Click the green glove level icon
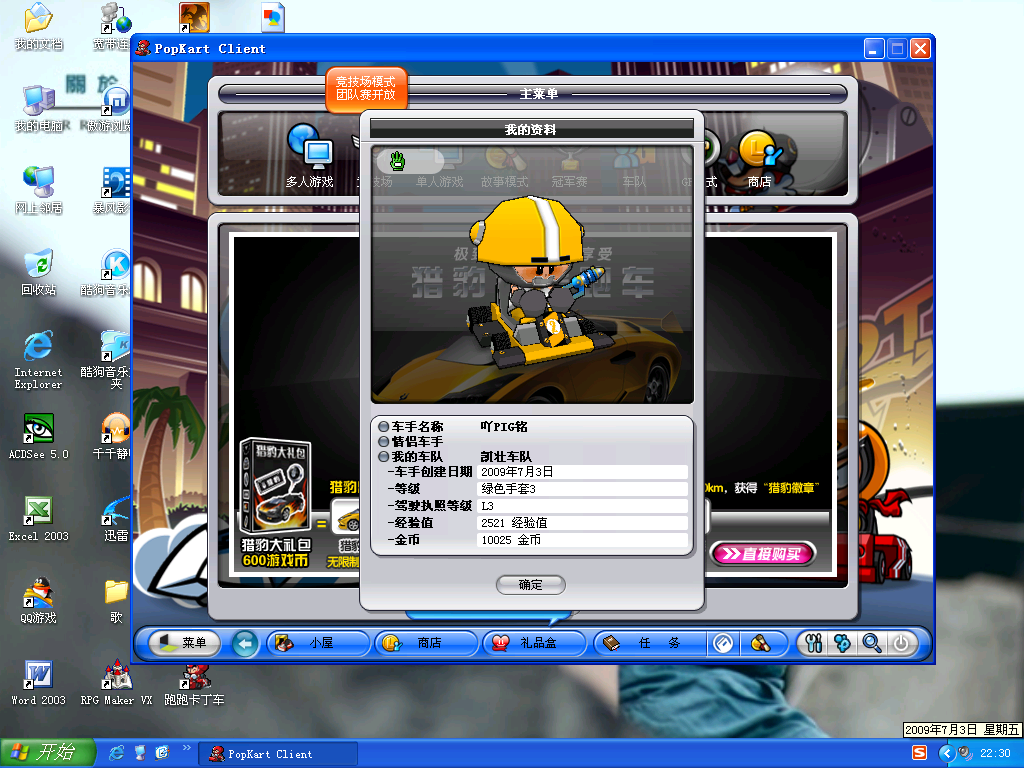The height and width of the screenshot is (768, 1024). [x=398, y=160]
